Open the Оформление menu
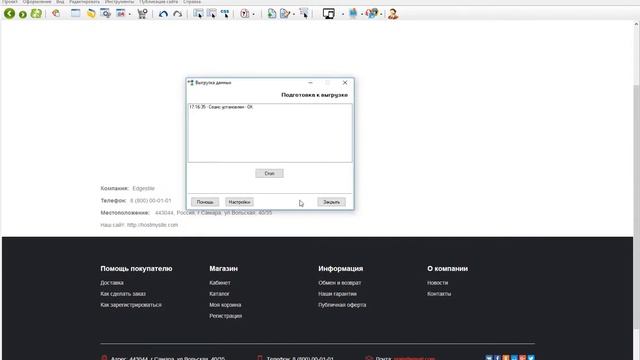This screenshot has width=640, height=360. 37,2
